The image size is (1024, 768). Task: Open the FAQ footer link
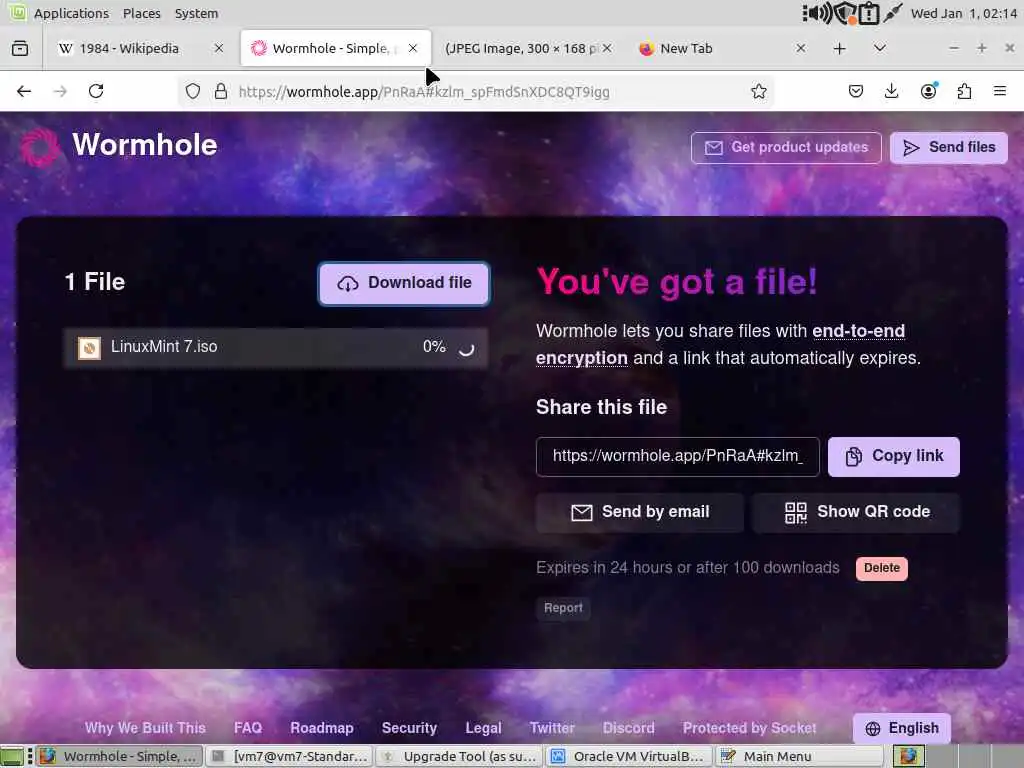click(x=248, y=728)
